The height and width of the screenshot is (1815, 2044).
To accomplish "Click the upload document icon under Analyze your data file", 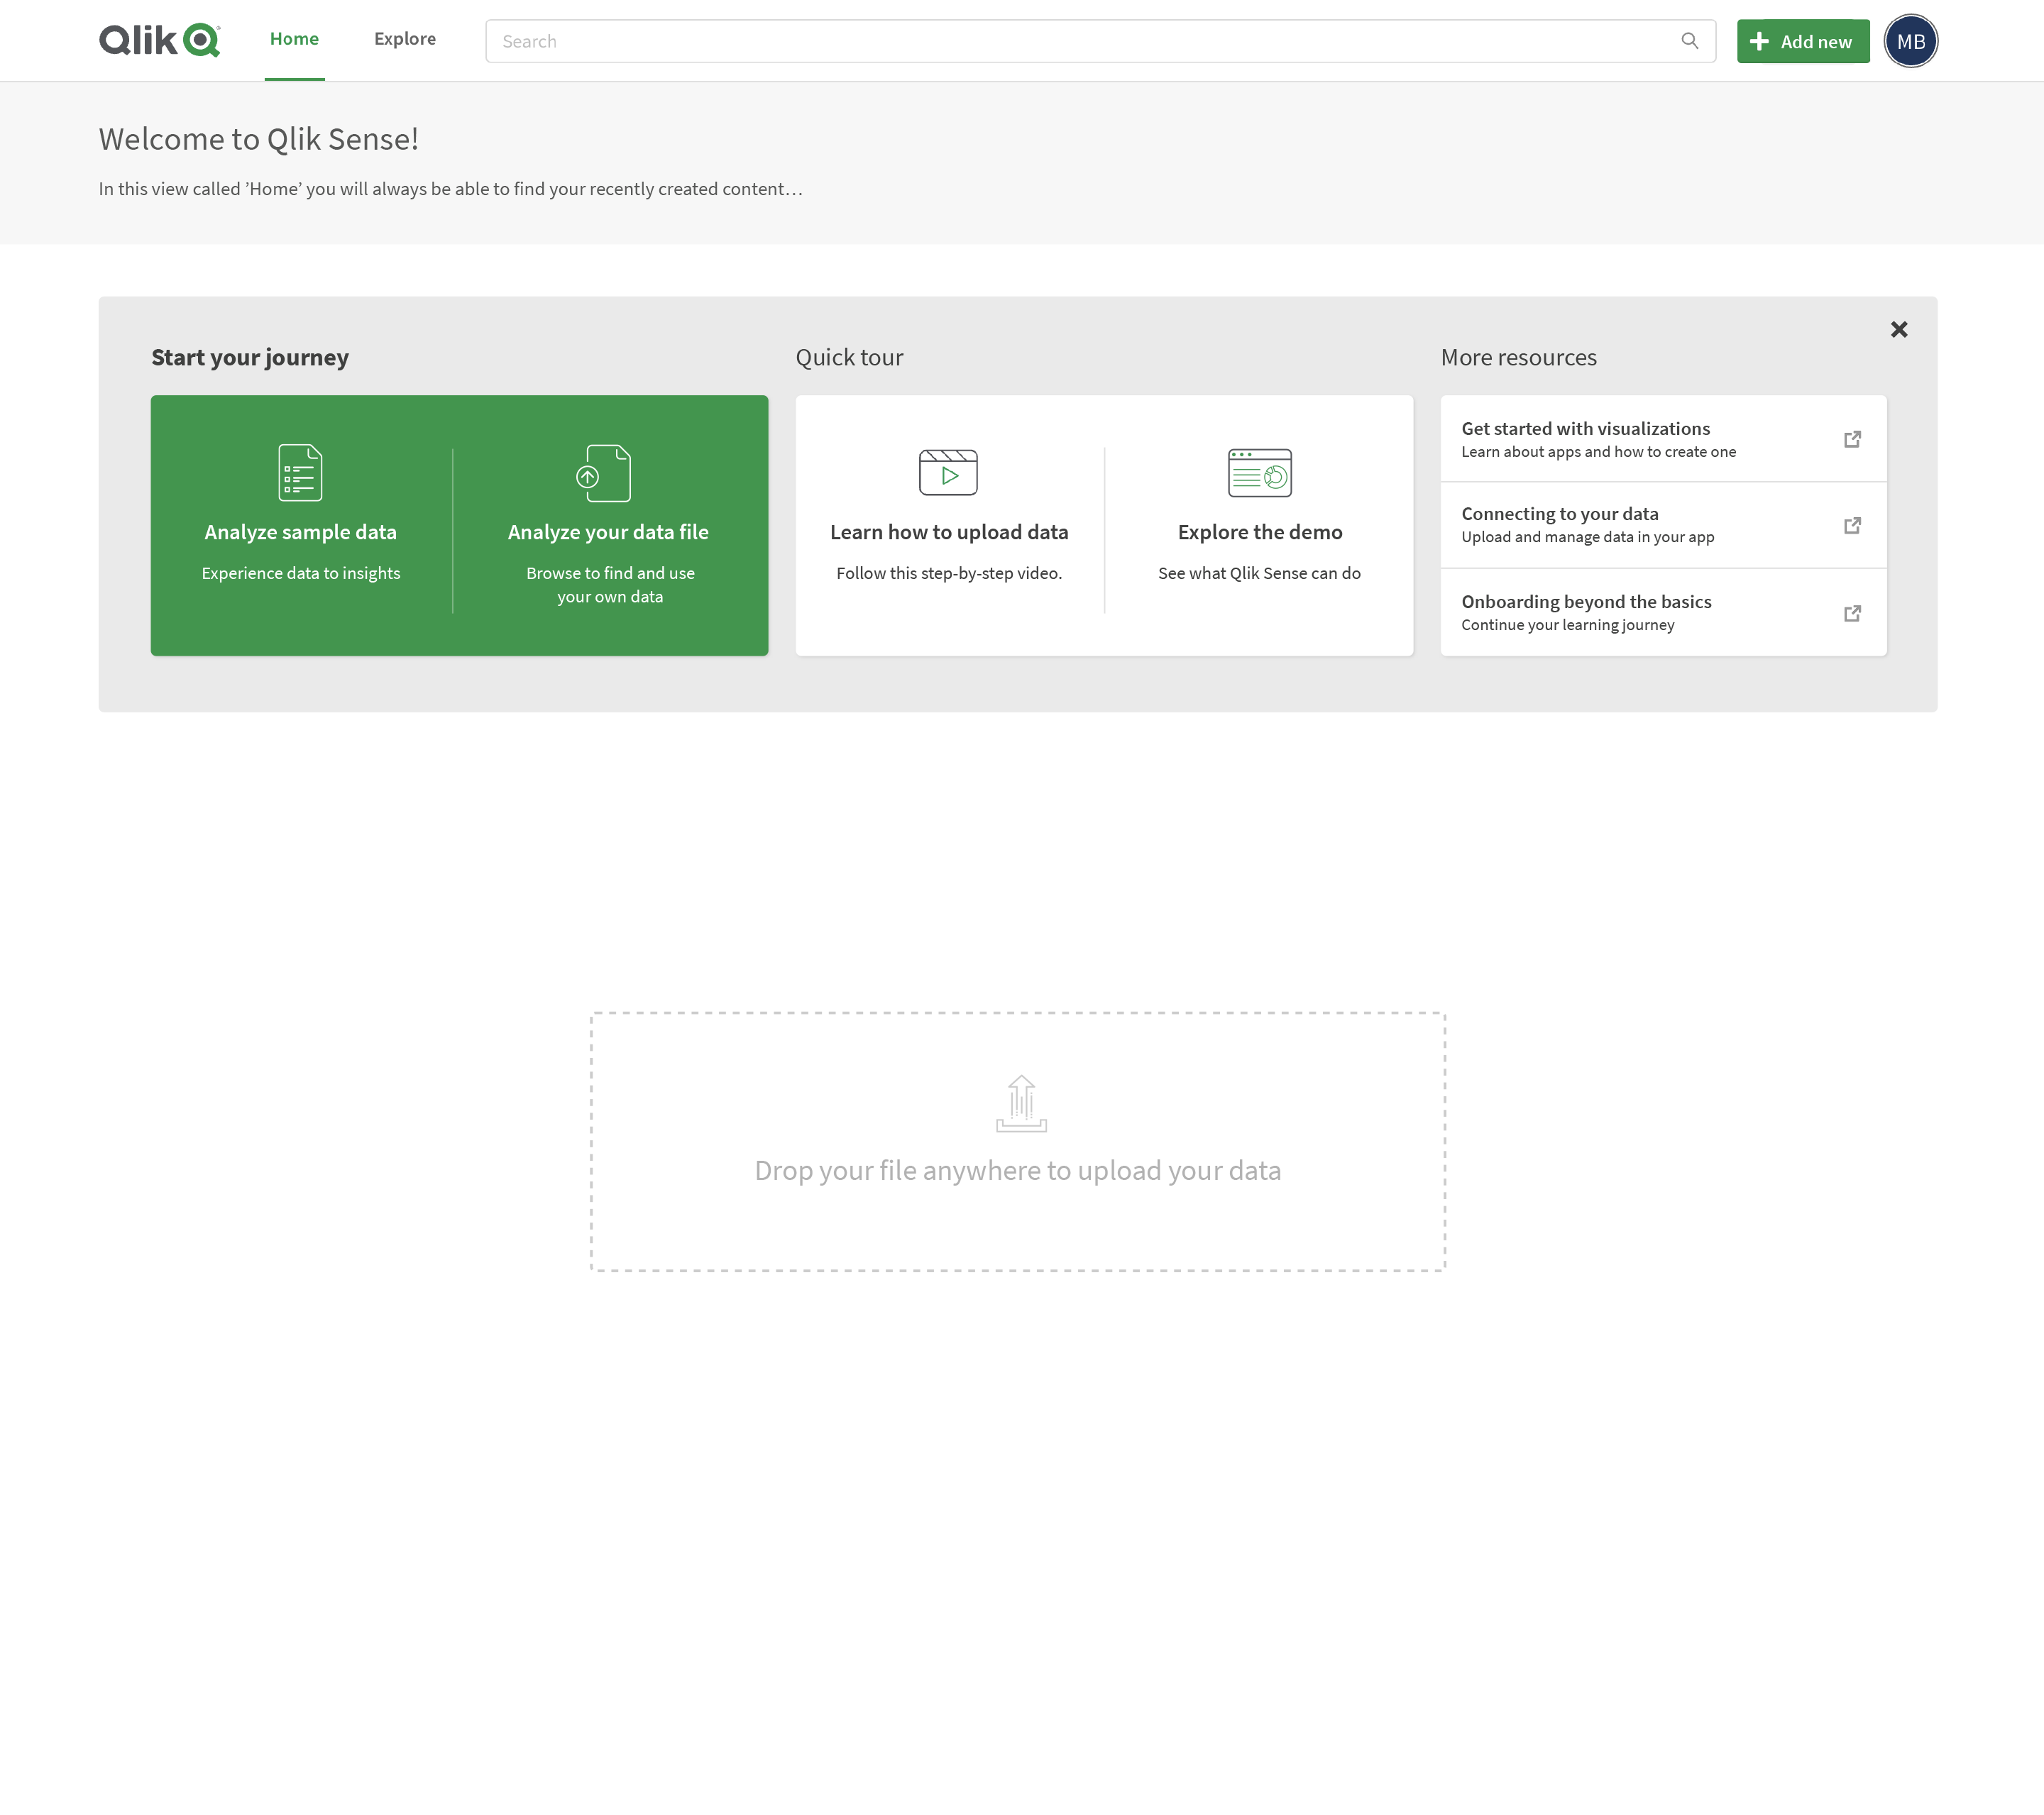I will point(607,473).
